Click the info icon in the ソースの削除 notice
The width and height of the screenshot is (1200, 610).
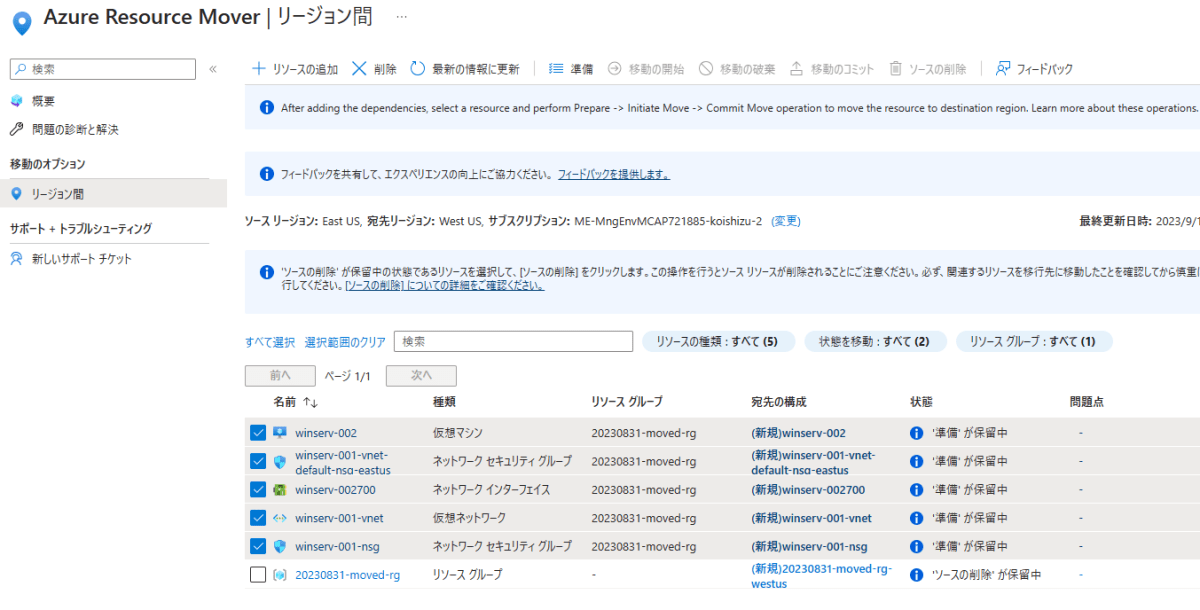(x=267, y=272)
